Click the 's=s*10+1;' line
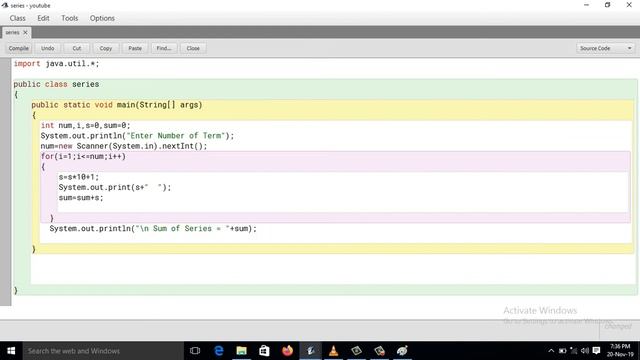The width and height of the screenshot is (640, 360). click(79, 177)
